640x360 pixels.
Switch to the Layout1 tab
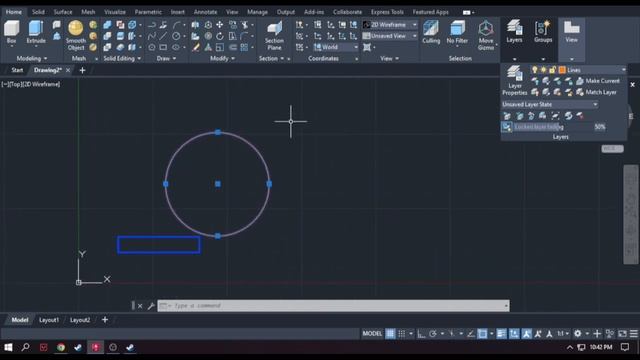click(49, 320)
